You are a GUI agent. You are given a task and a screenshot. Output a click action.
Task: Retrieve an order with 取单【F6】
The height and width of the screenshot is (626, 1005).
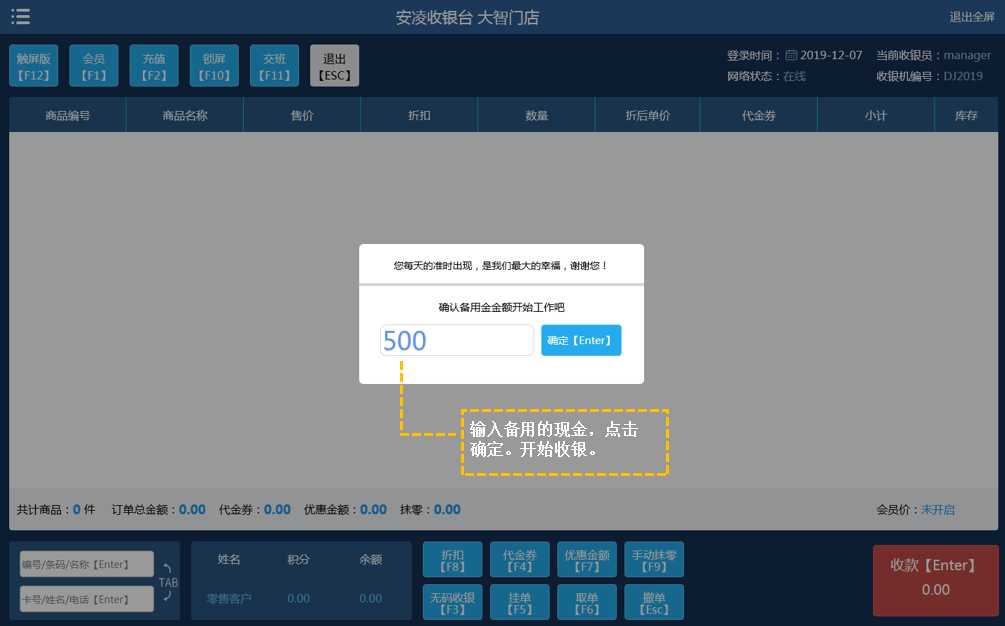coord(586,601)
